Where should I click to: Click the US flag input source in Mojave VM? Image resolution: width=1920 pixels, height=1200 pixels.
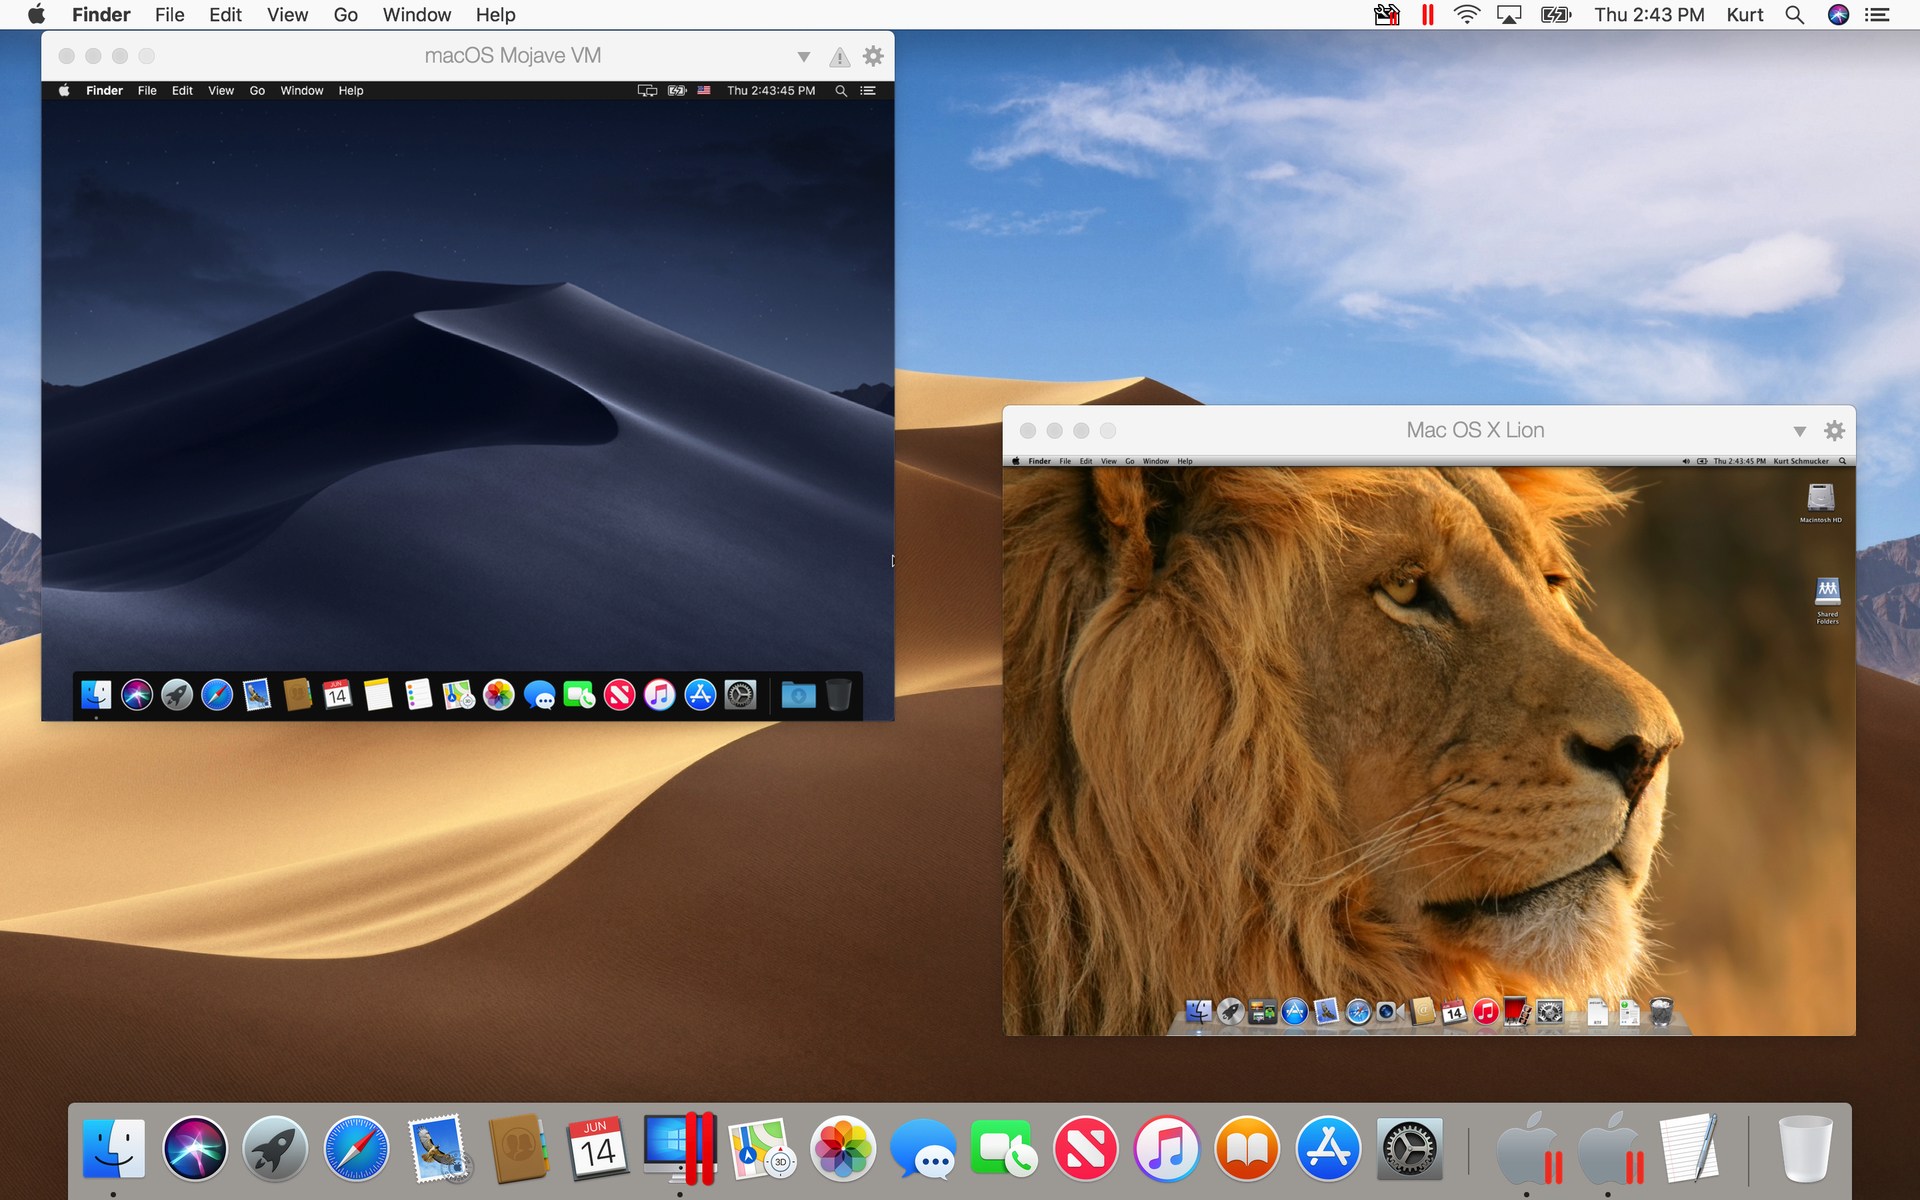coord(704,91)
